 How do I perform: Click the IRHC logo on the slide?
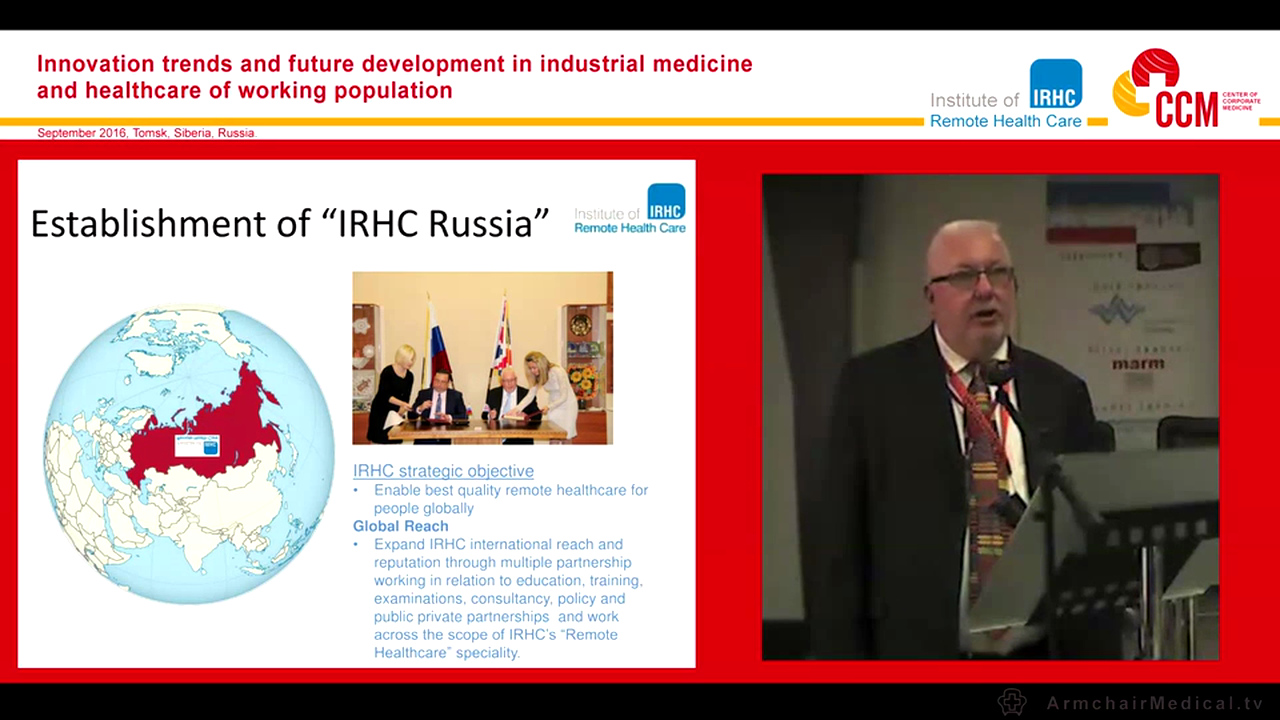[x=668, y=203]
